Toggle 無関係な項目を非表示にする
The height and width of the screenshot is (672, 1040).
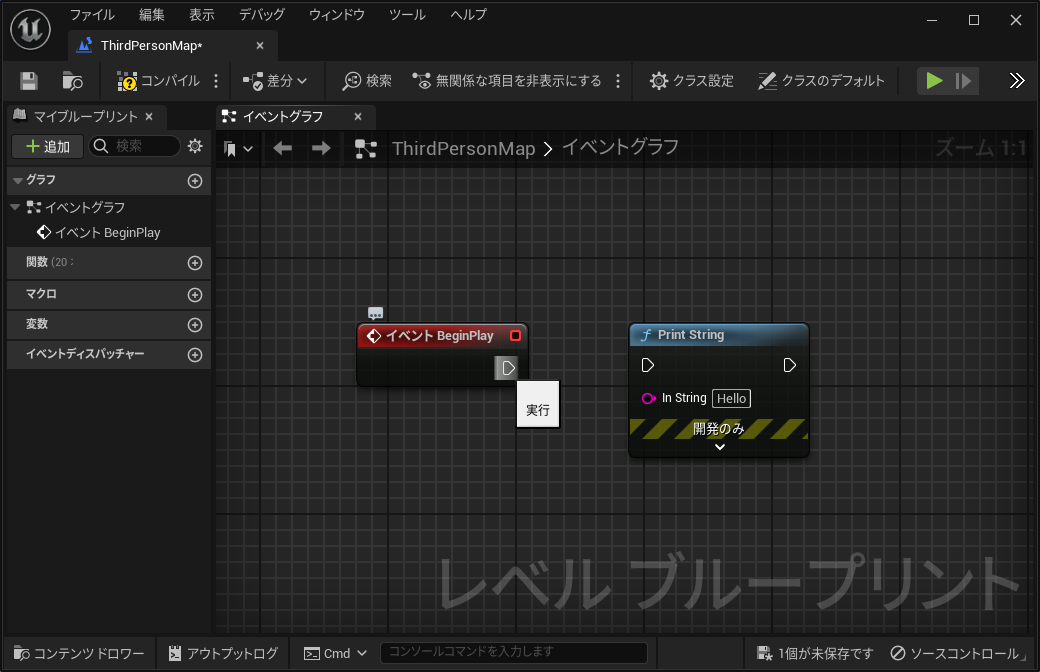tap(507, 81)
